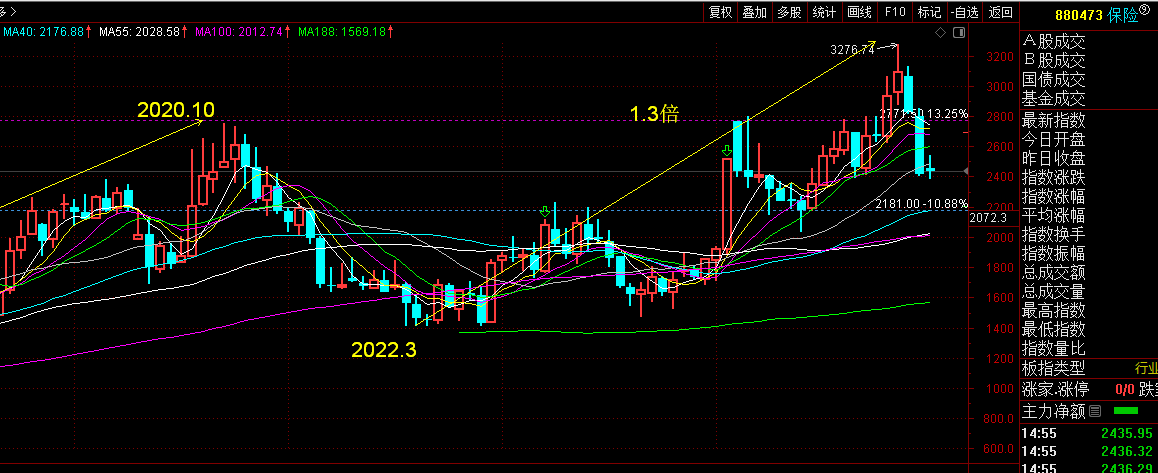The height and width of the screenshot is (473, 1158).
Task: Remove from watchlist via -自选
Action: (965, 12)
